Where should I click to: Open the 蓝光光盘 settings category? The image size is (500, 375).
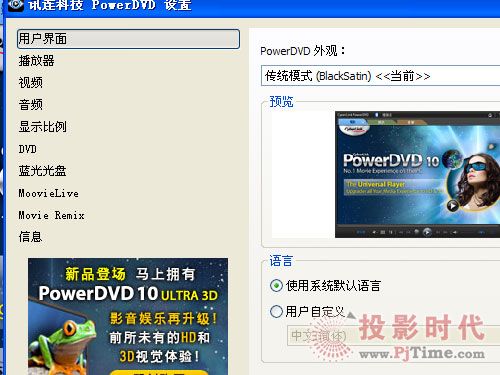[x=43, y=171]
